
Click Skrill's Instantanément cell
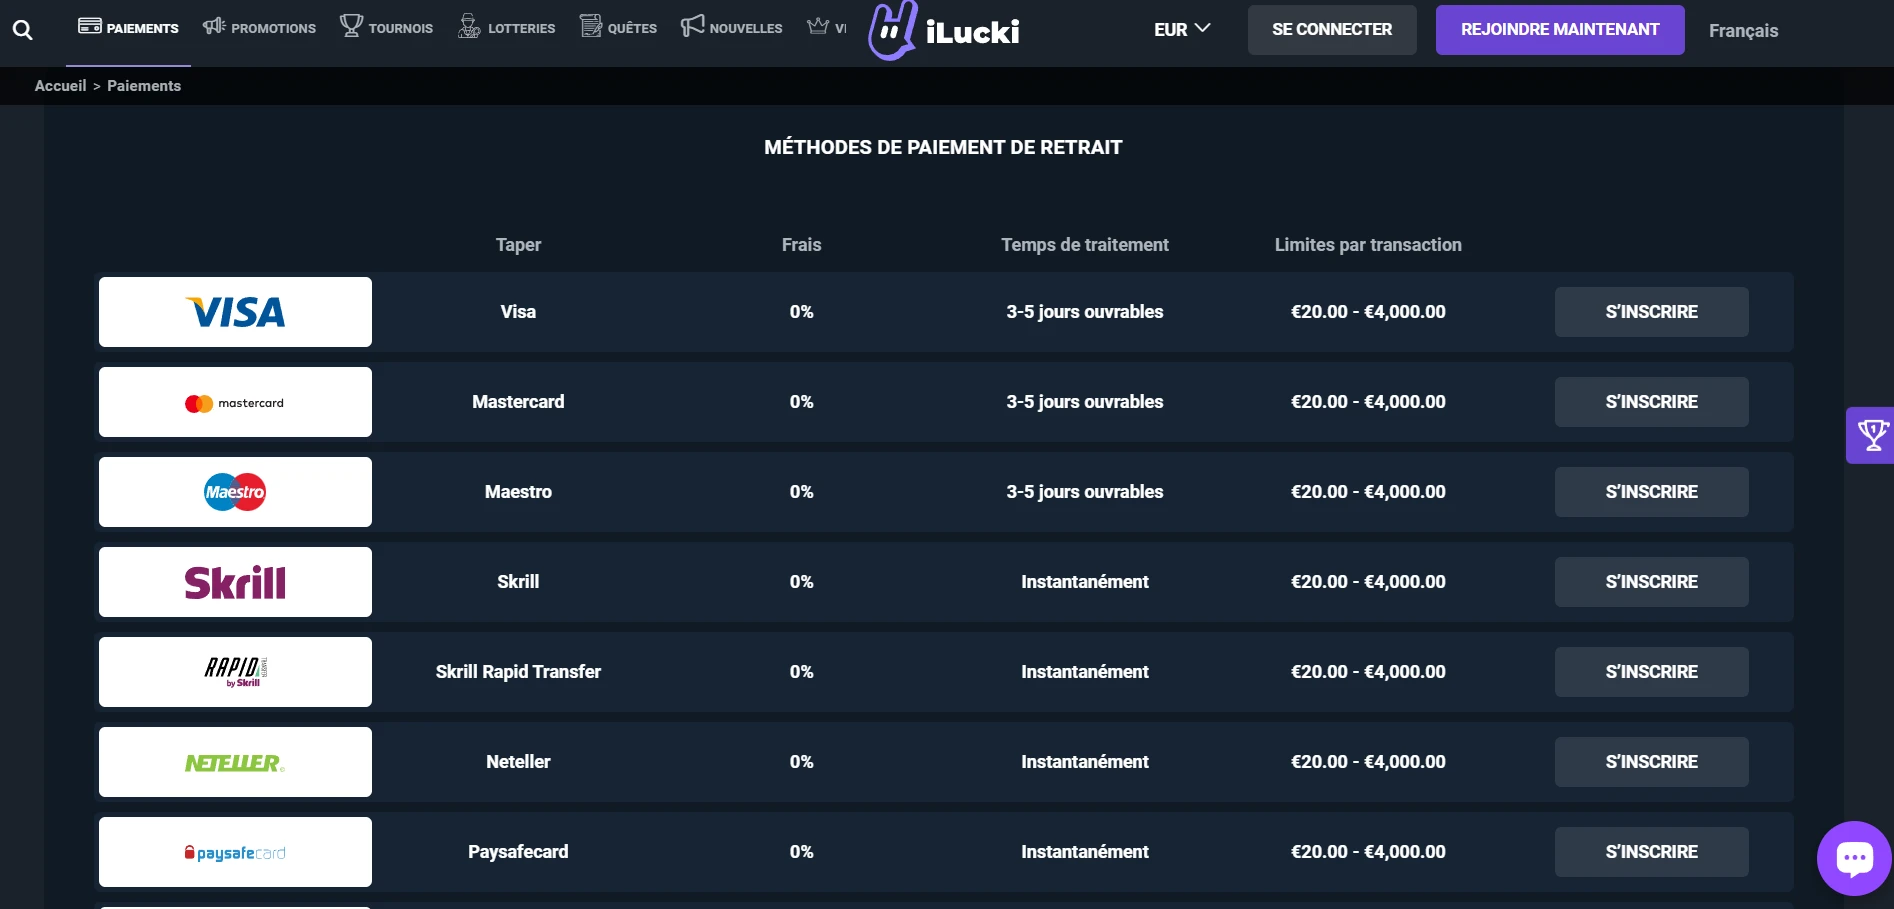point(1085,582)
